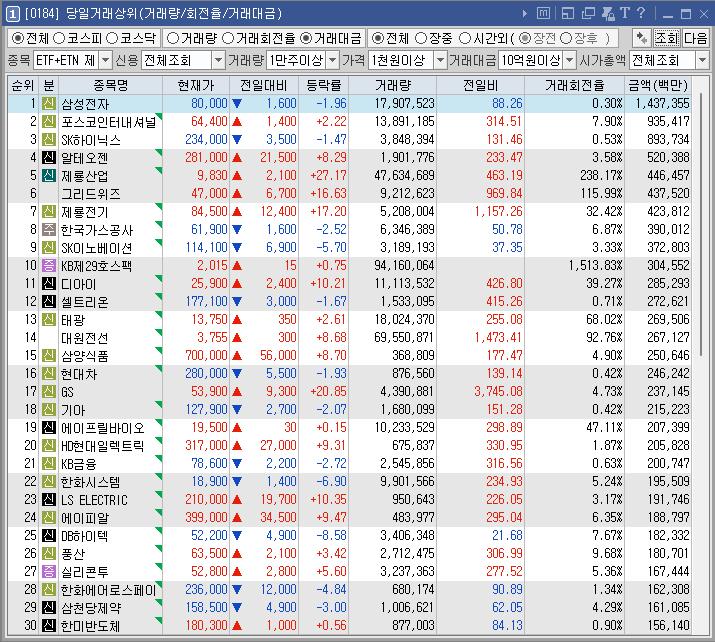
Task: Click the swap arrows icon beside 조회
Action: coord(642,38)
